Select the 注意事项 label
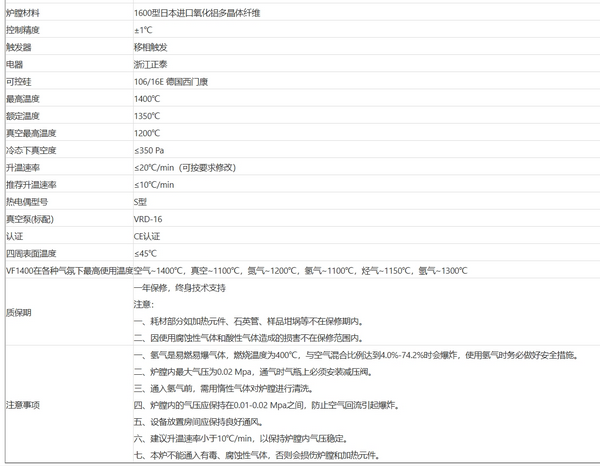Screen dimensions: 600x466 pos(23,405)
